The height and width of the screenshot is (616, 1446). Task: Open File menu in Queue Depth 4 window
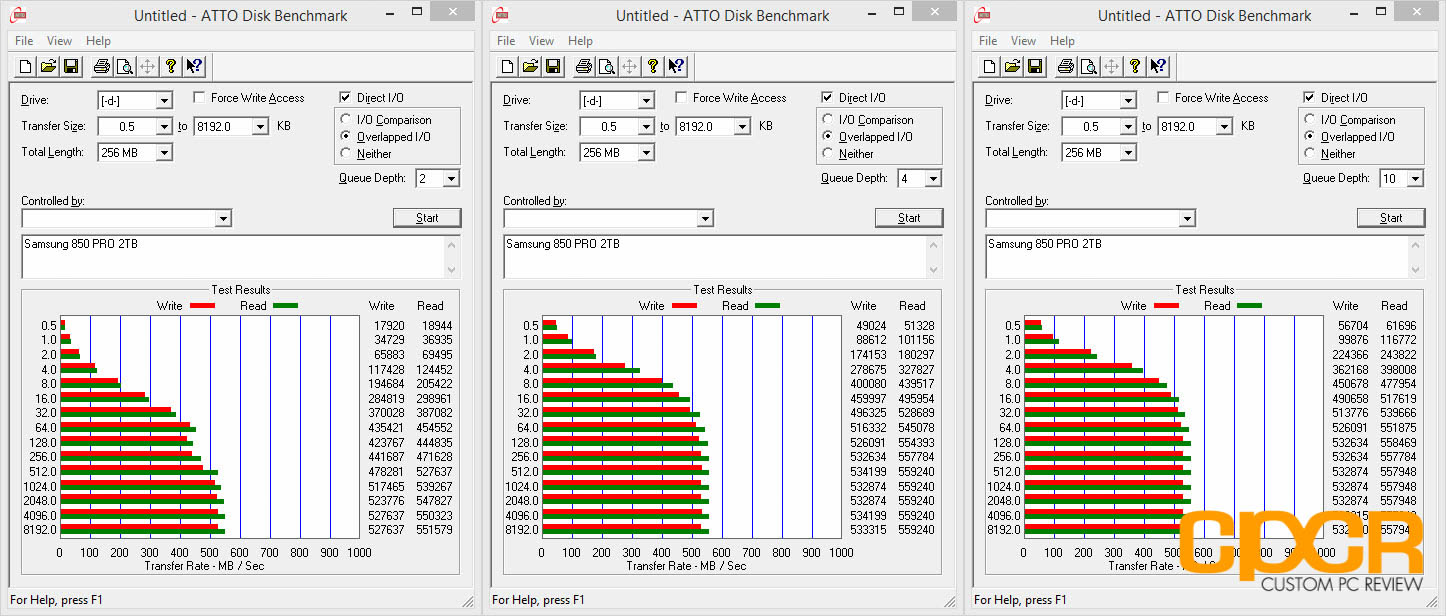(x=506, y=41)
